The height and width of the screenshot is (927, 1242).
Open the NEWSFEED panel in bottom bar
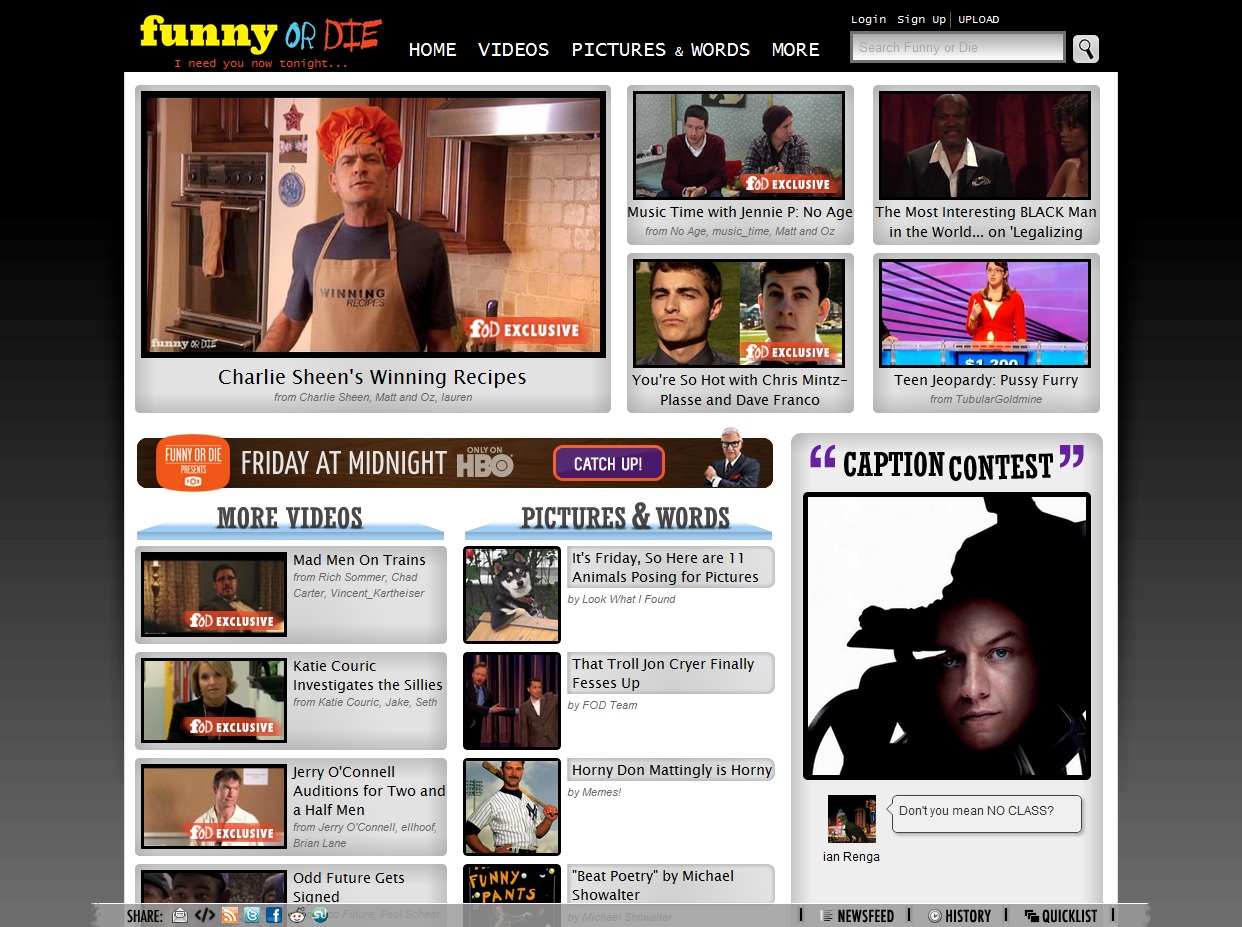coord(857,916)
